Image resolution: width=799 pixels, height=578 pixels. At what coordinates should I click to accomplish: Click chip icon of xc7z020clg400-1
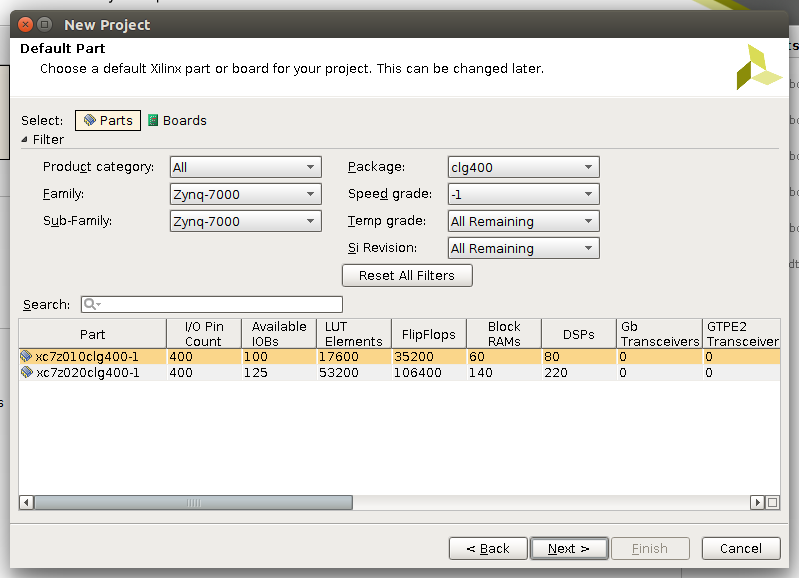click(x=27, y=372)
